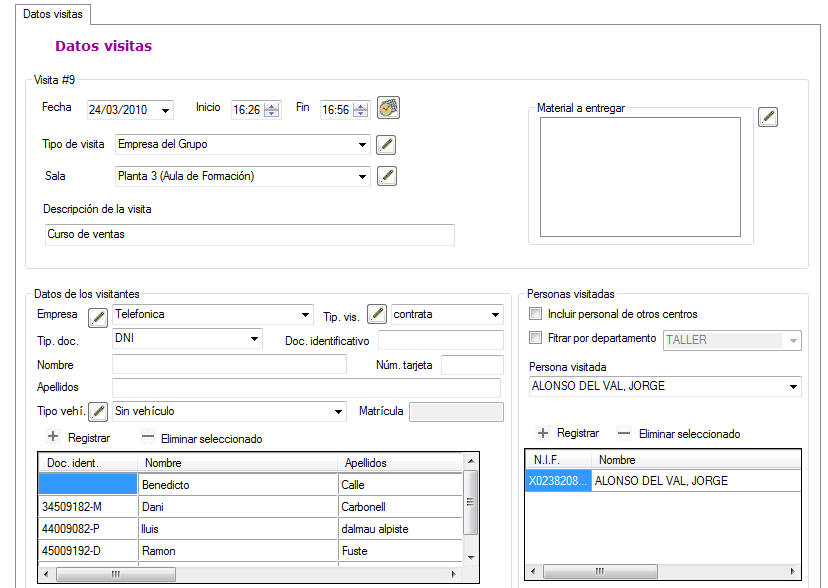Click the down arrow of visitors table scrollbar
This screenshot has width=828, height=588.
pyautogui.click(x=471, y=557)
